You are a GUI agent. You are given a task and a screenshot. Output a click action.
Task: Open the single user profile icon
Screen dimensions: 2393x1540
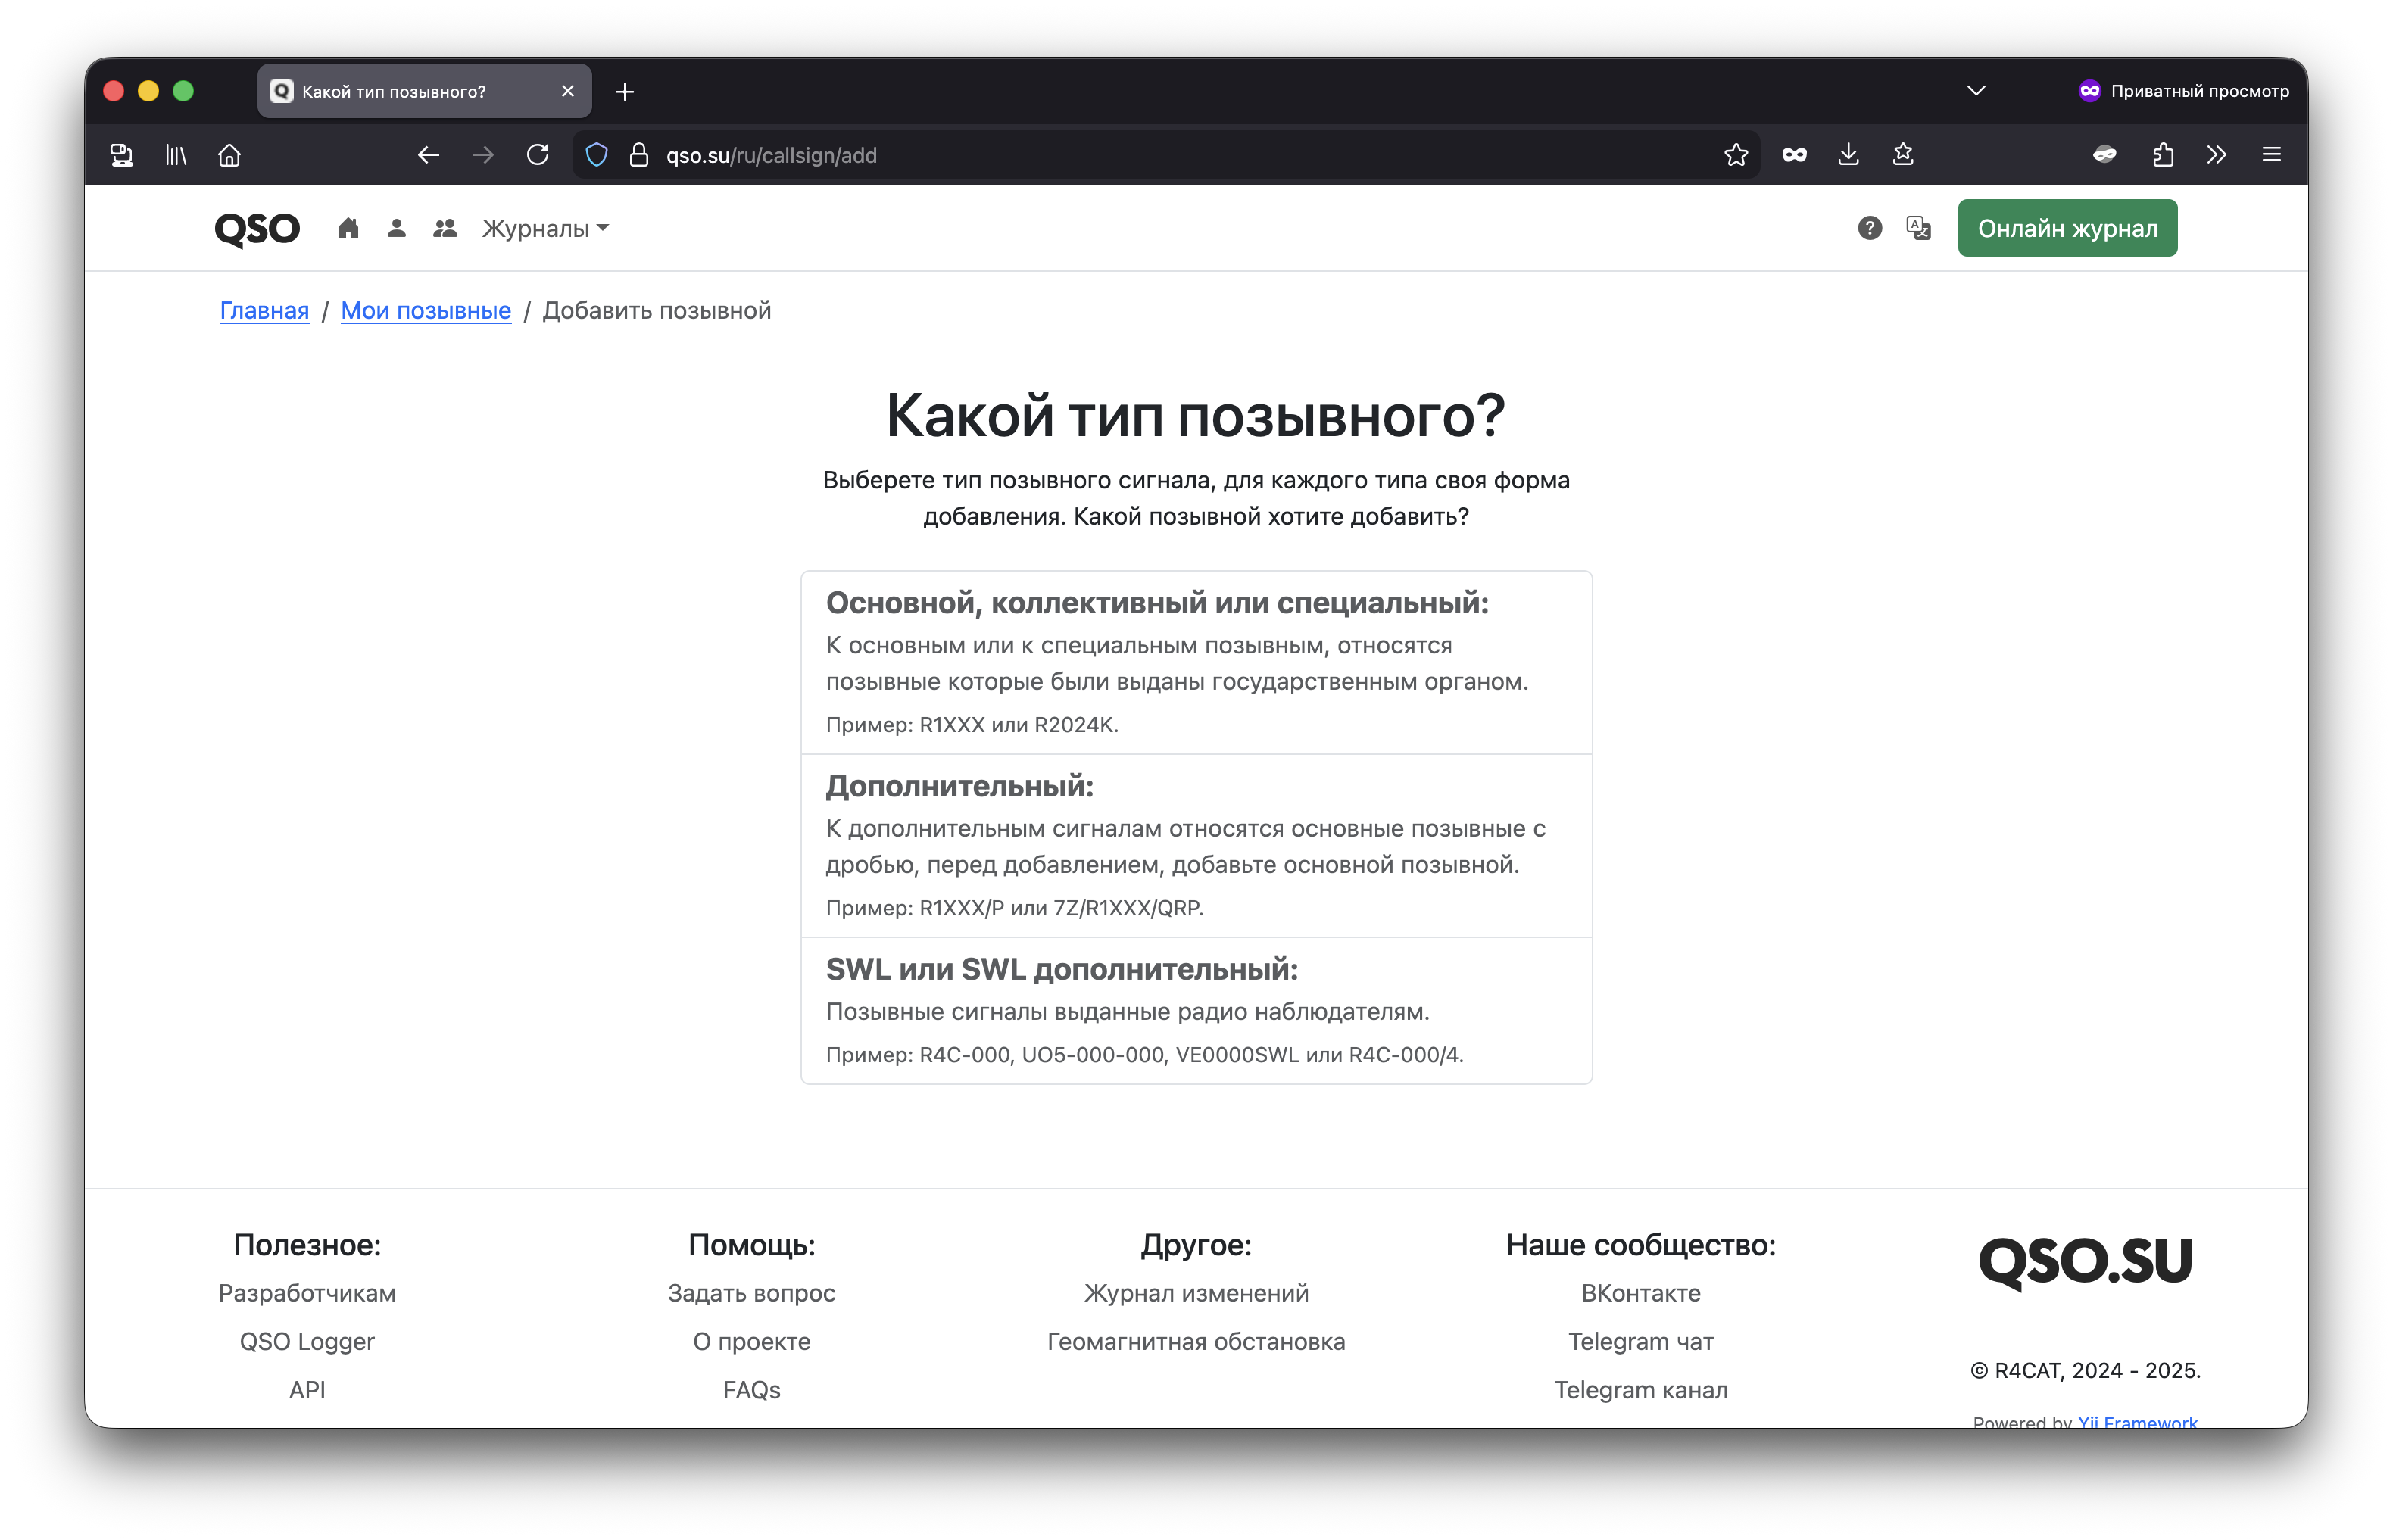click(396, 229)
